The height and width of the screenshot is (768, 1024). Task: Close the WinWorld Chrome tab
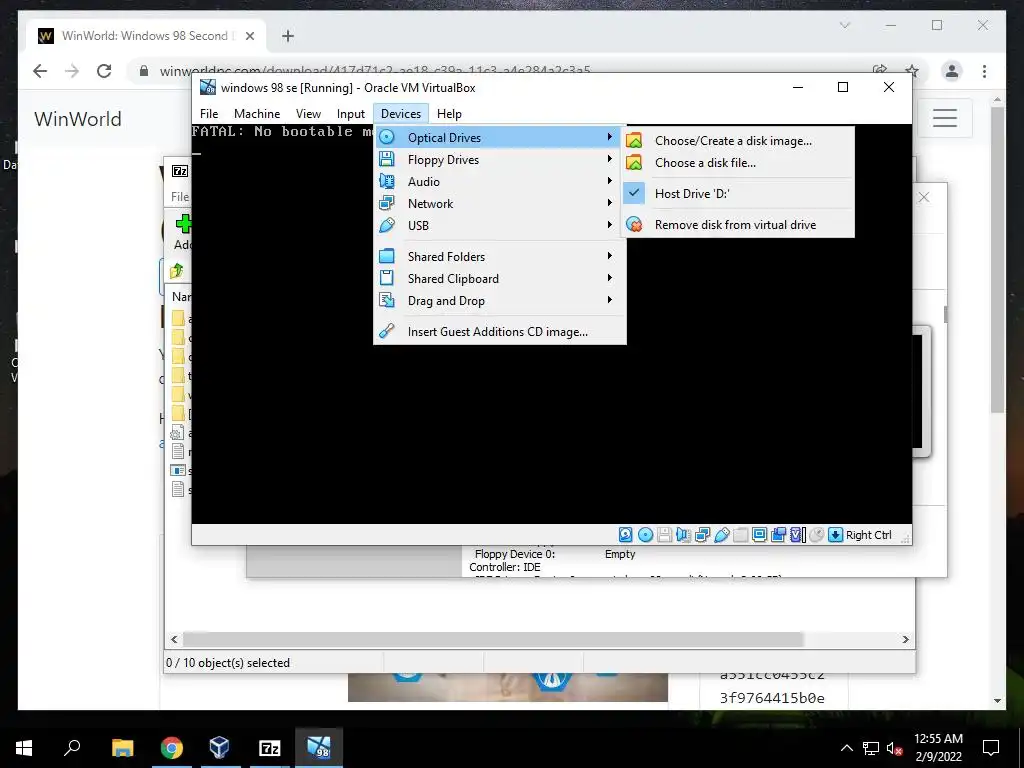[249, 36]
